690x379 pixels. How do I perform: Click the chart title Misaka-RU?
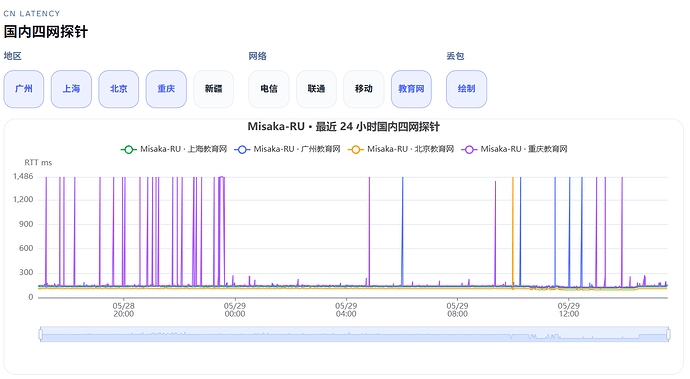344,127
